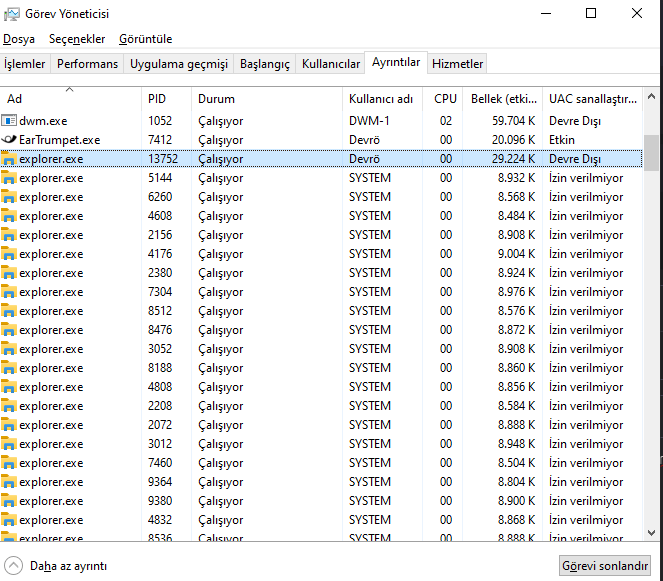Click explorer.exe icon with PID 5144
Screen dimensions: 663x581
click(x=9, y=178)
